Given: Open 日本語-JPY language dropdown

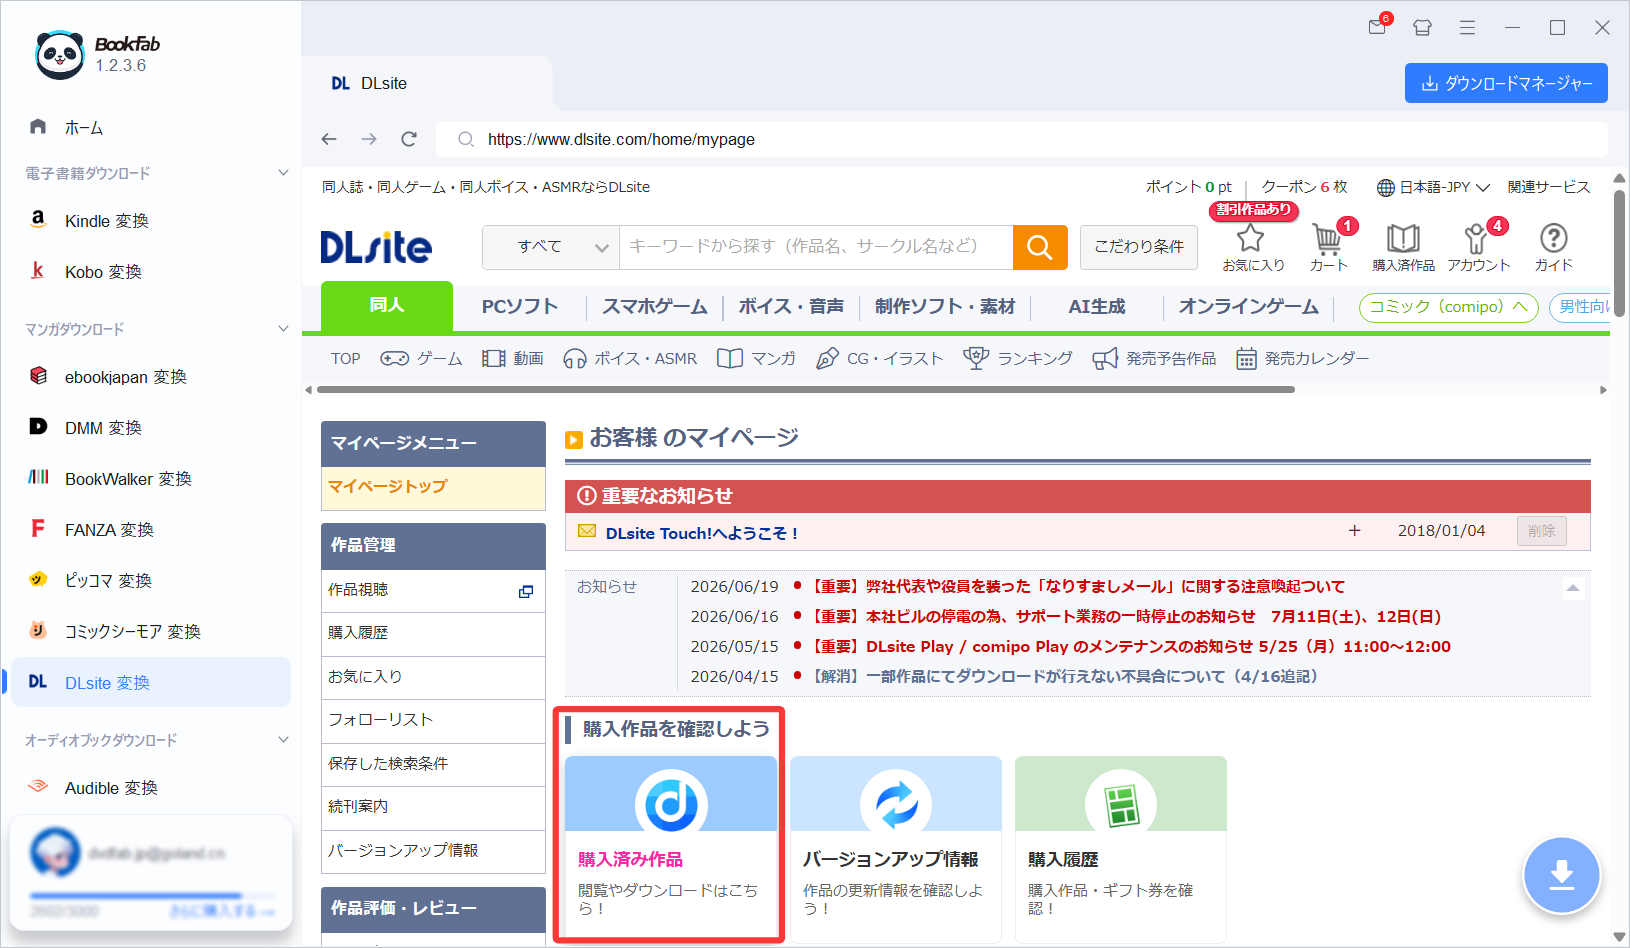Looking at the screenshot, I should [1433, 187].
